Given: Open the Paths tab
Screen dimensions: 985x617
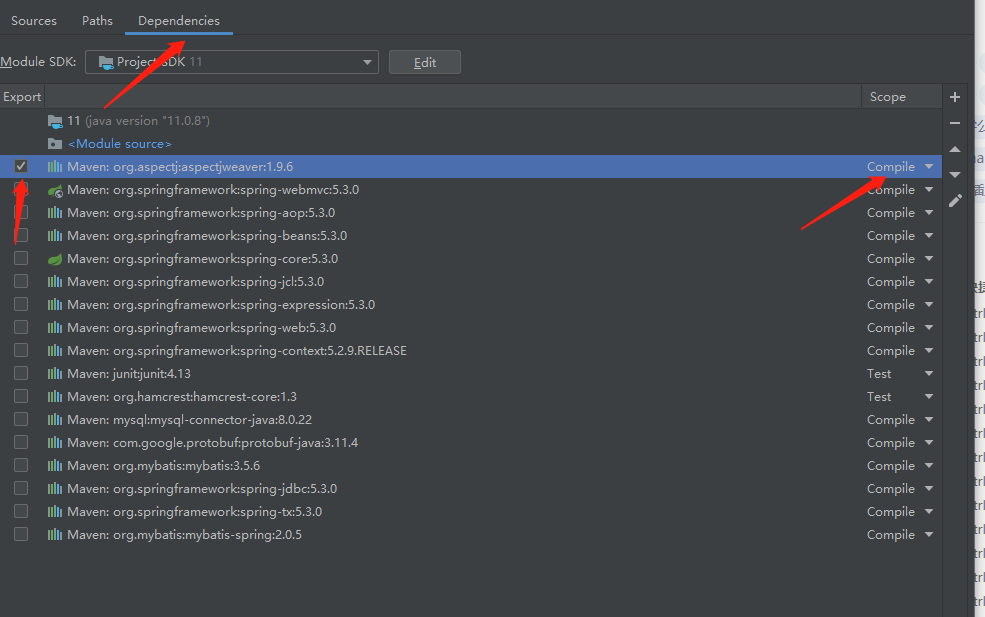Looking at the screenshot, I should pyautogui.click(x=96, y=20).
